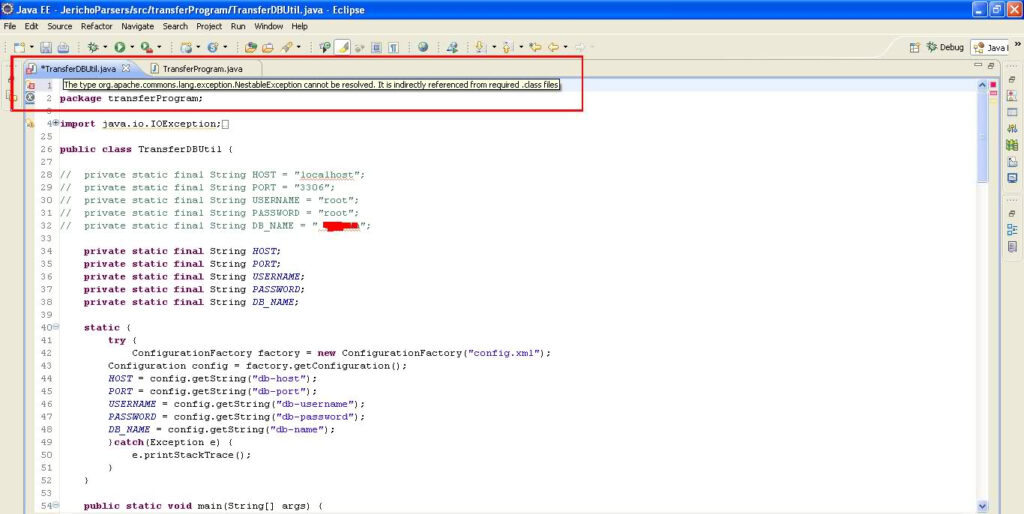
Task: Maximize the editor area
Action: click(991, 66)
